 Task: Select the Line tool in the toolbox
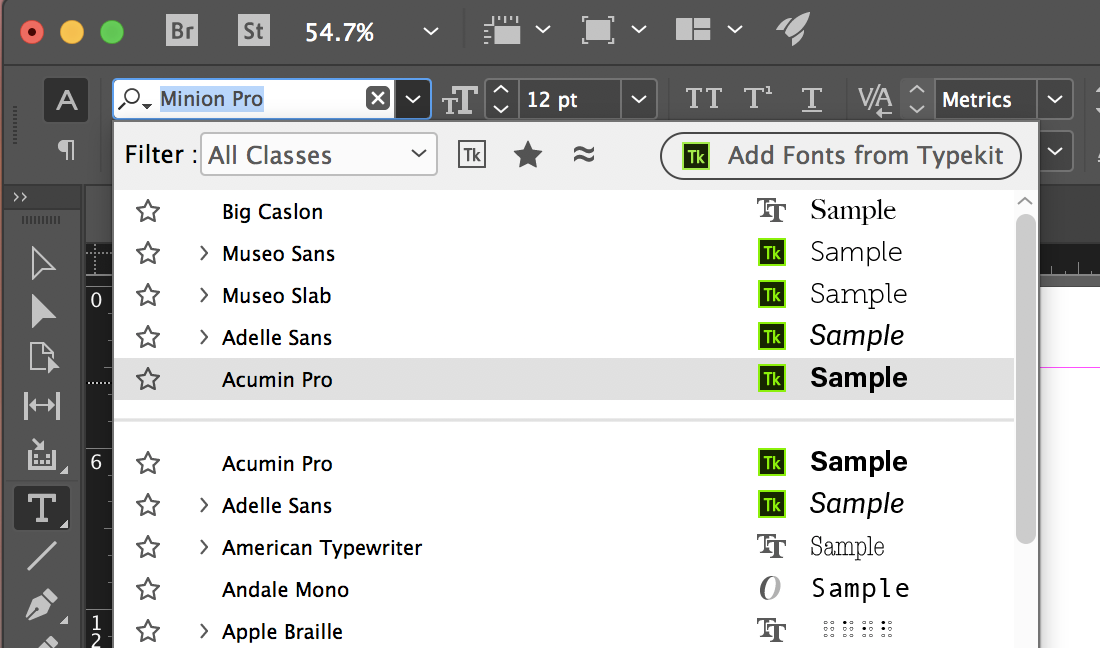[41, 556]
